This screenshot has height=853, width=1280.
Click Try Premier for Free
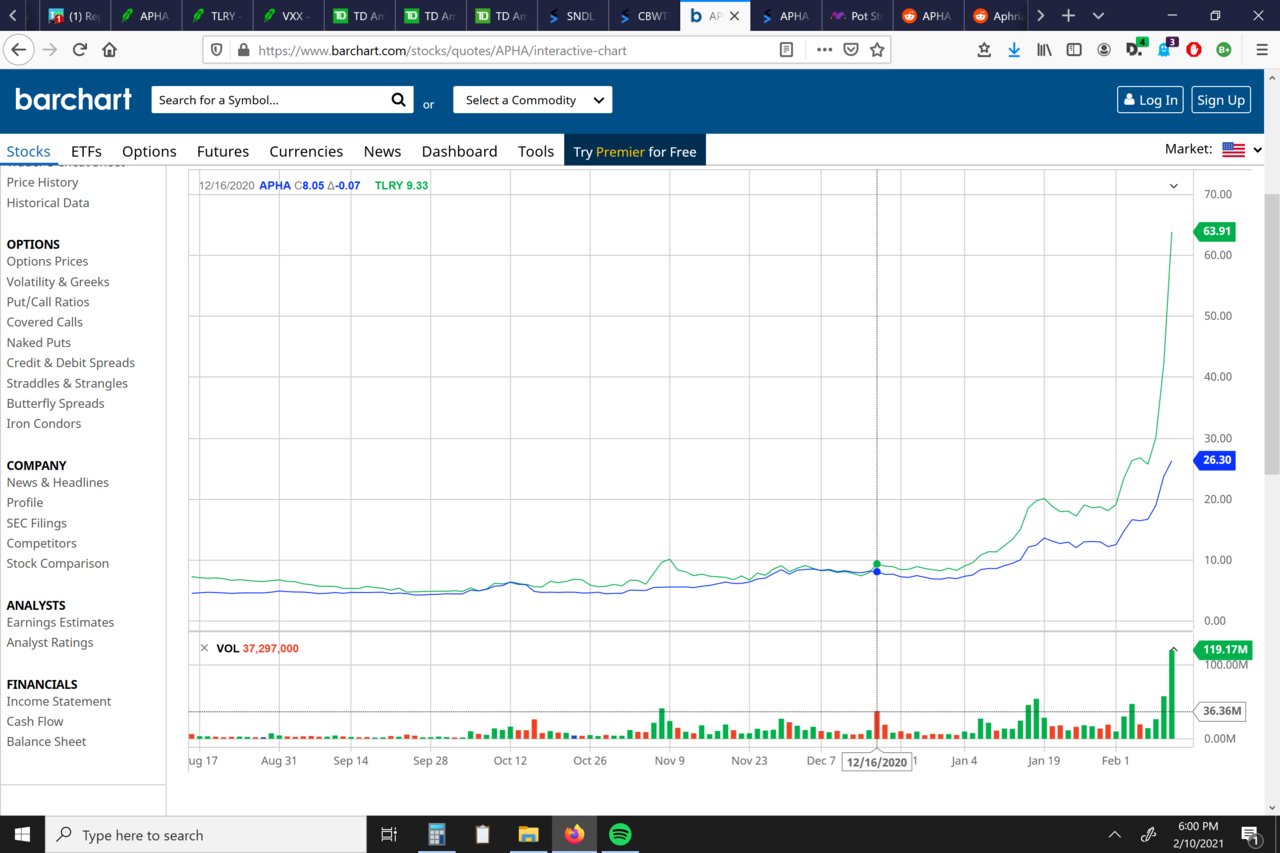point(635,151)
